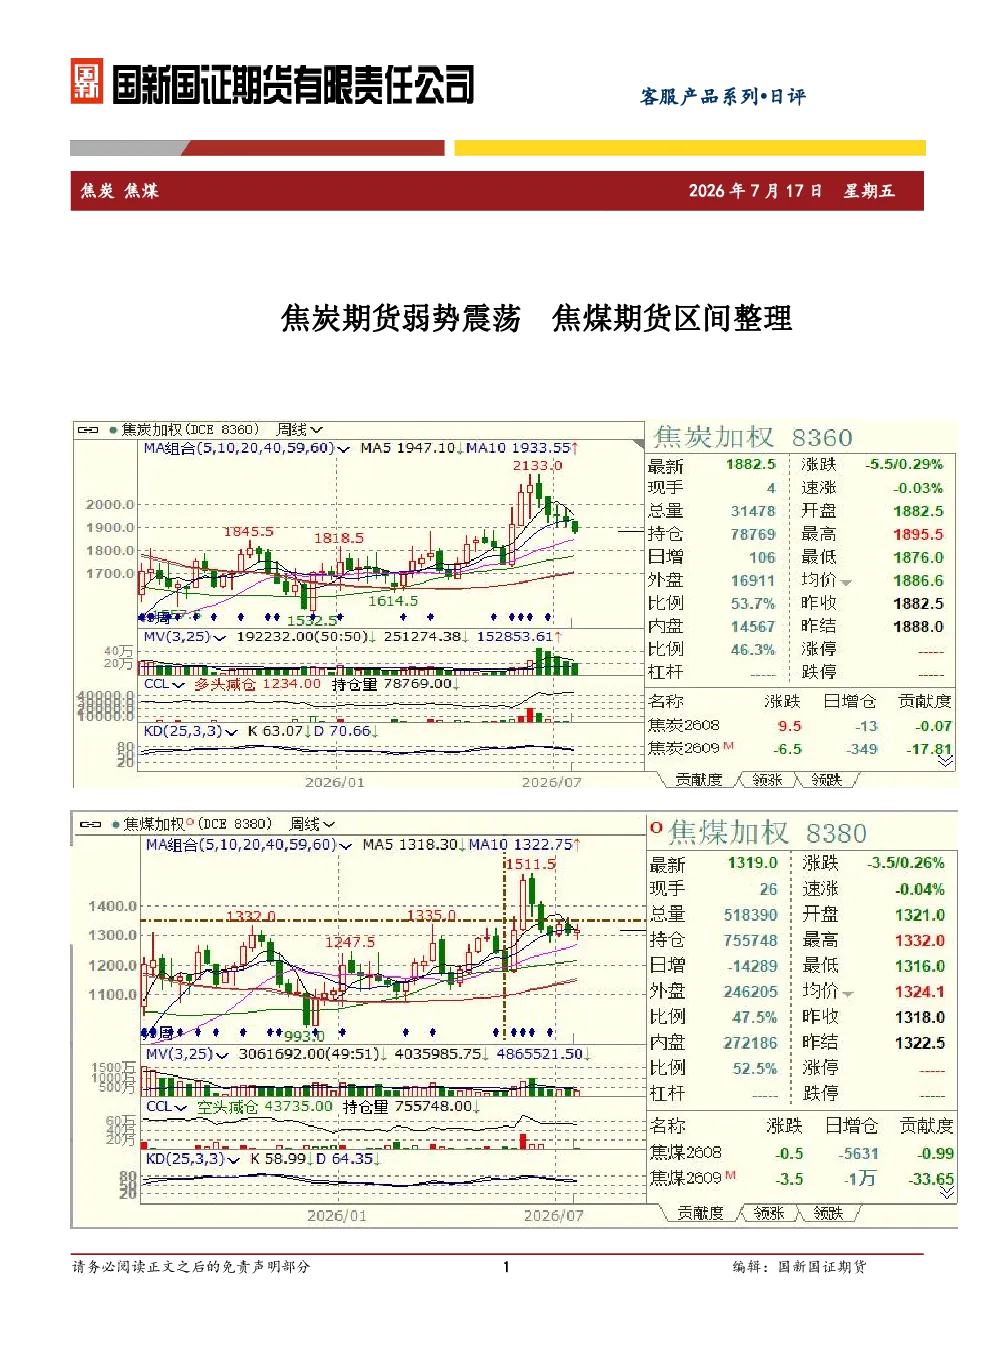Viewport: 992px width, 1347px height.
Task: Click 2026/01 date label on 焦炭 chart axis
Action: 334,782
